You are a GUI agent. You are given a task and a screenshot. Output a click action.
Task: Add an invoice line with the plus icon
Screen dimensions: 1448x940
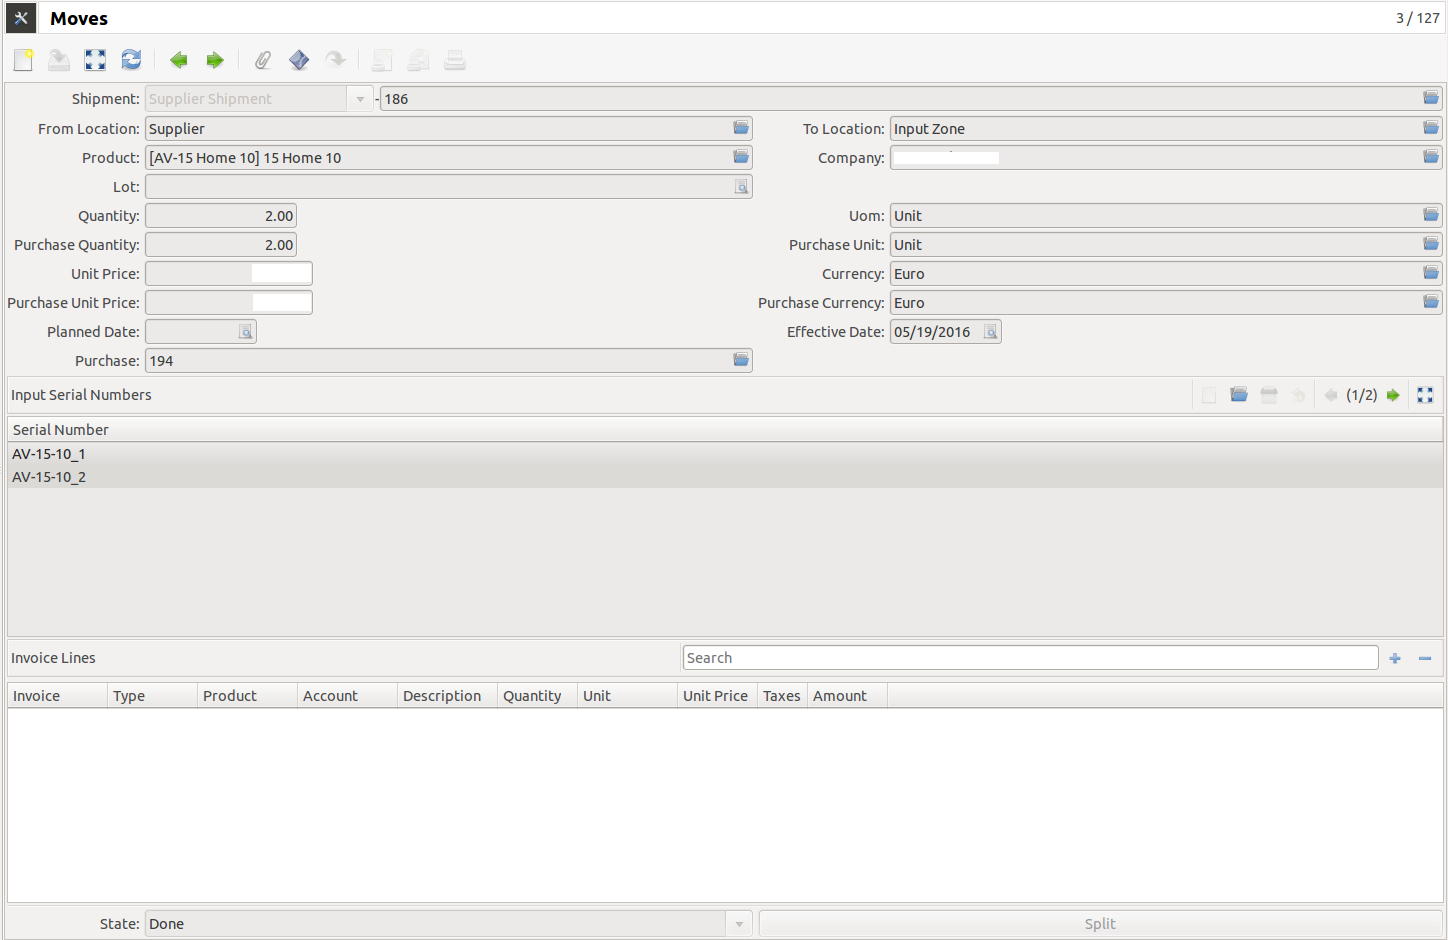[x=1394, y=657]
